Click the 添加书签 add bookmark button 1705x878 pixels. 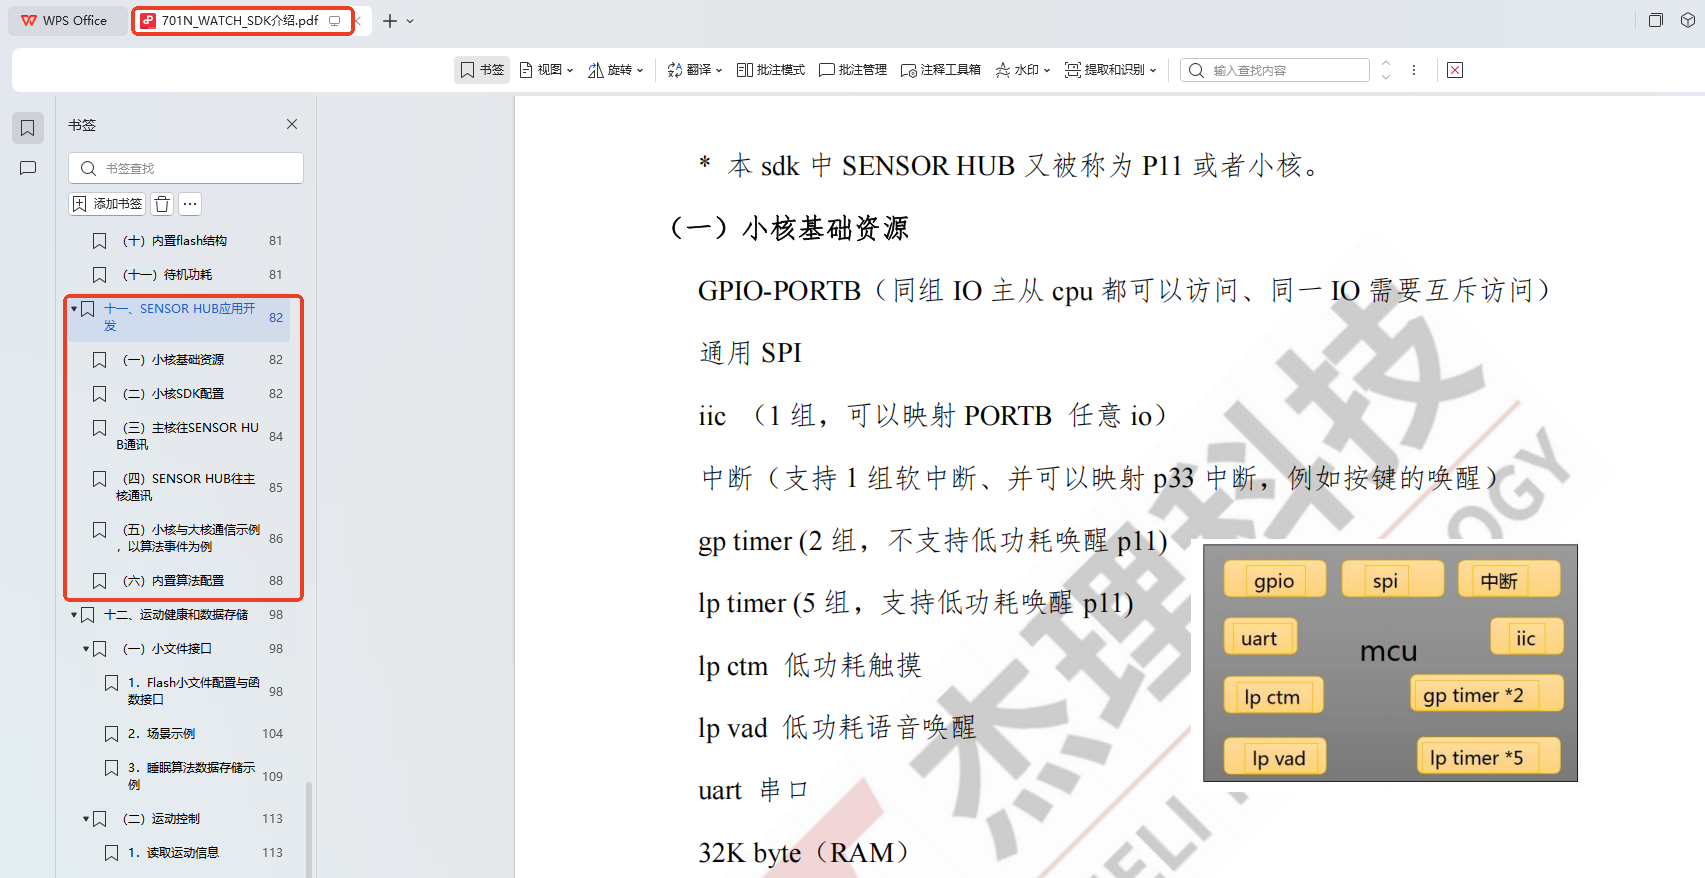click(107, 204)
